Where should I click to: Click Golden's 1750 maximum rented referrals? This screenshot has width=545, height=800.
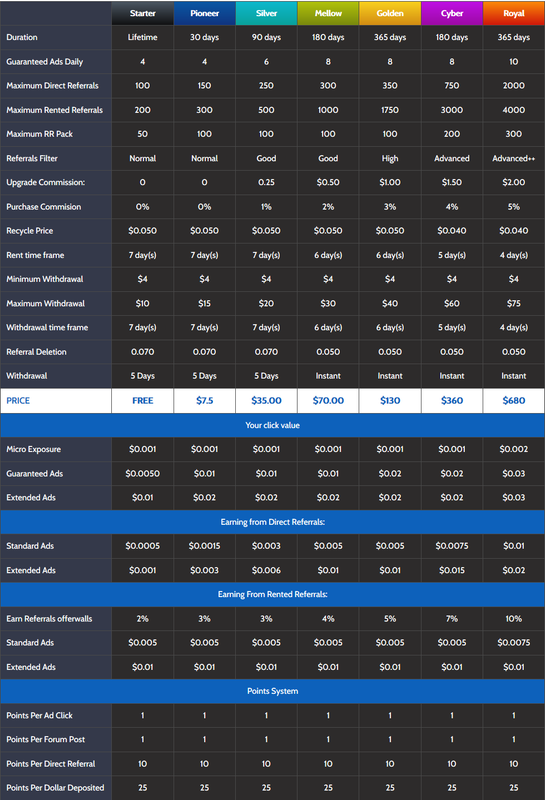click(390, 110)
